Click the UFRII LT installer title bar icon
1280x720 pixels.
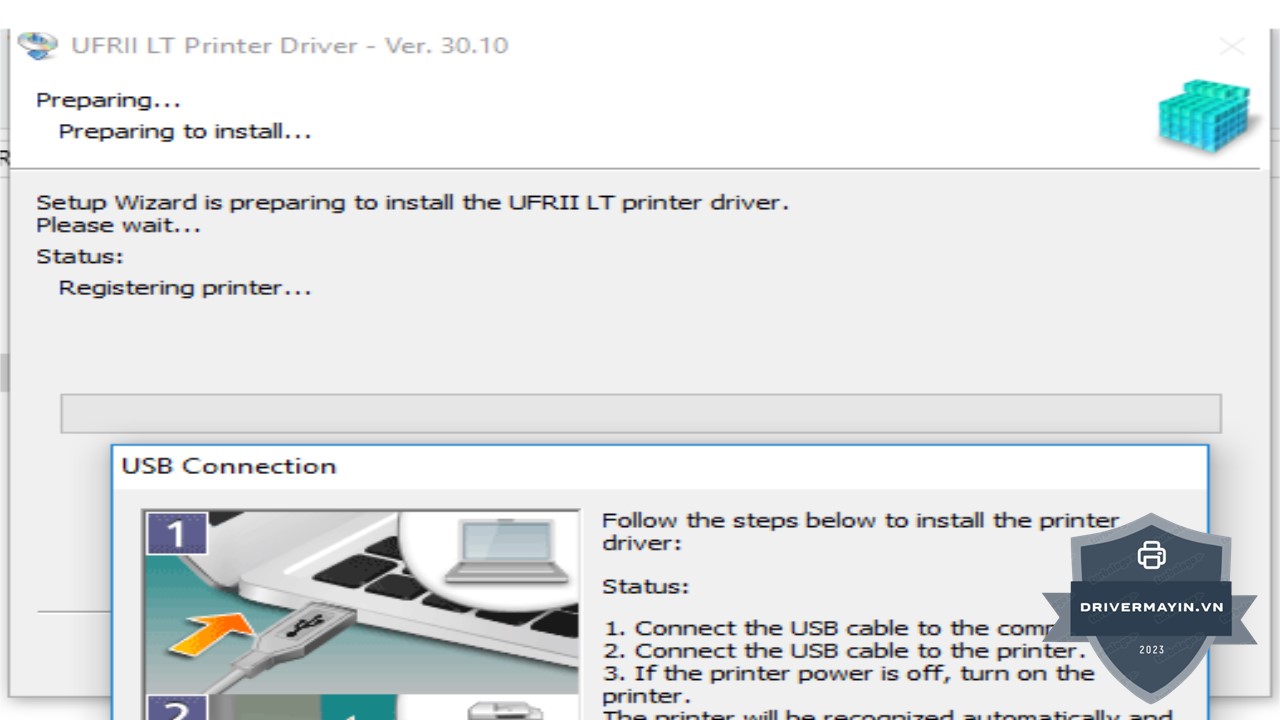[38, 46]
